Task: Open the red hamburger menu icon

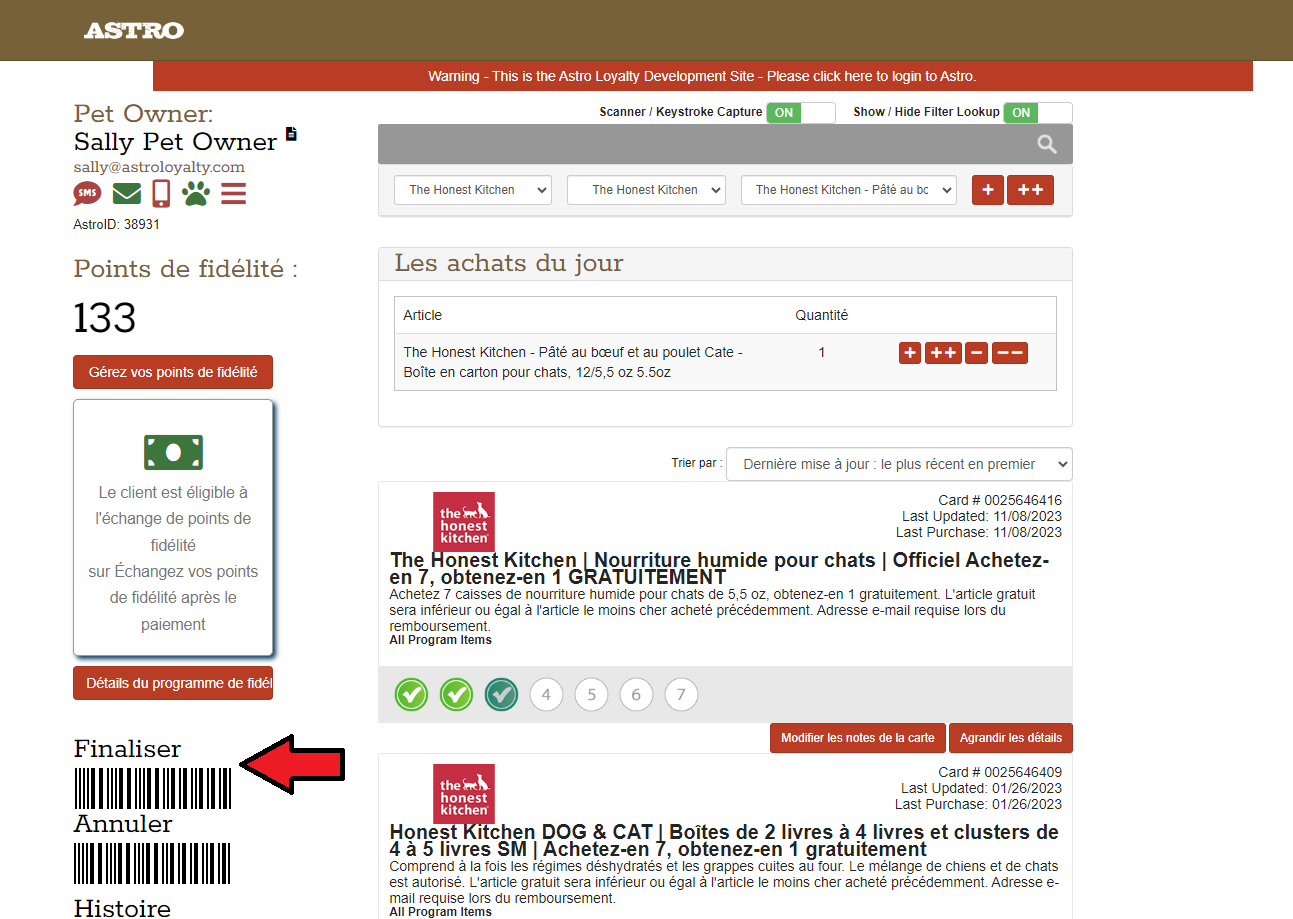Action: pyautogui.click(x=233, y=193)
